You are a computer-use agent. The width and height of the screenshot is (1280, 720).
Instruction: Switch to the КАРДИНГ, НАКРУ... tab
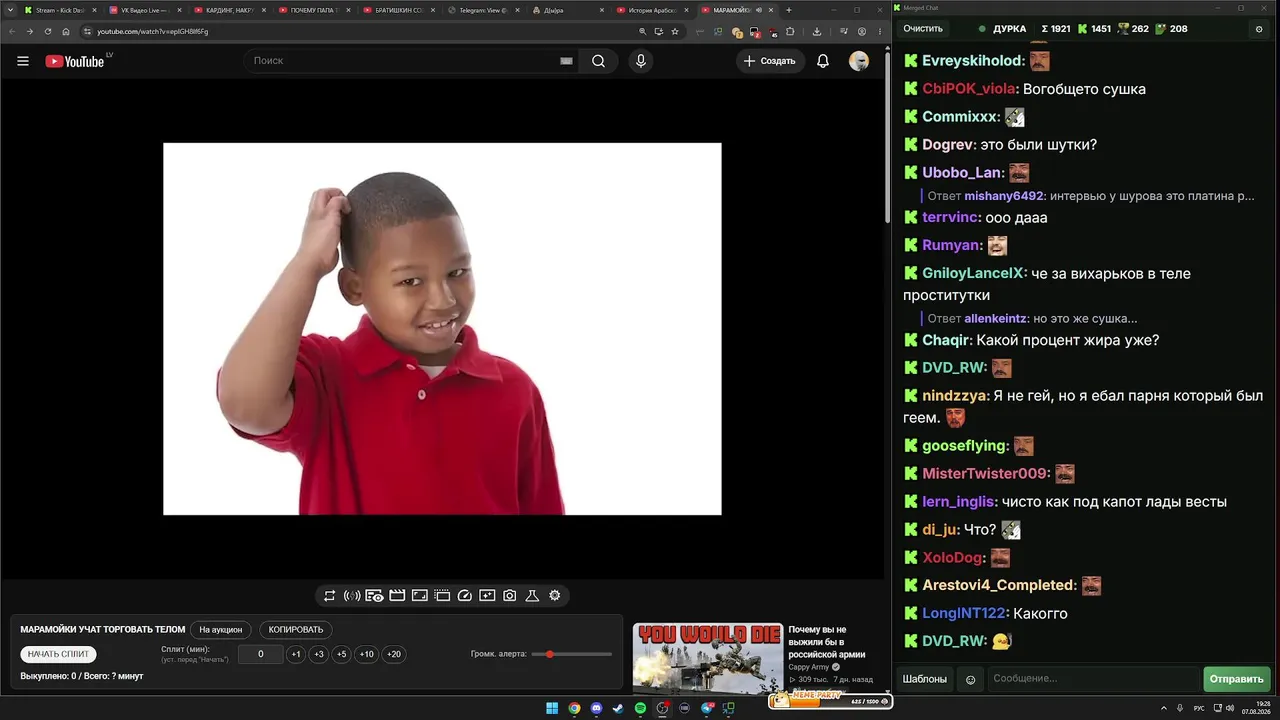230,10
